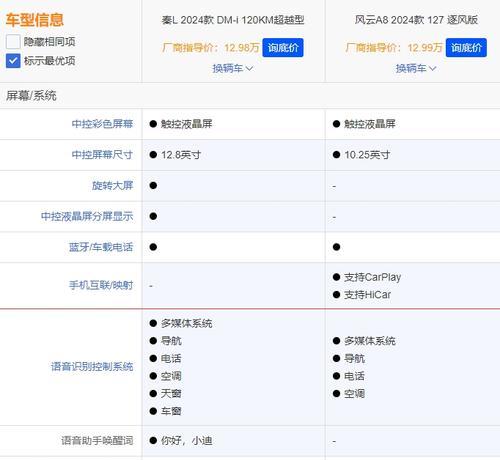This screenshot has width=500, height=460.
Task: Open the 中控彩色屏幕 parameter link
Action: point(102,124)
